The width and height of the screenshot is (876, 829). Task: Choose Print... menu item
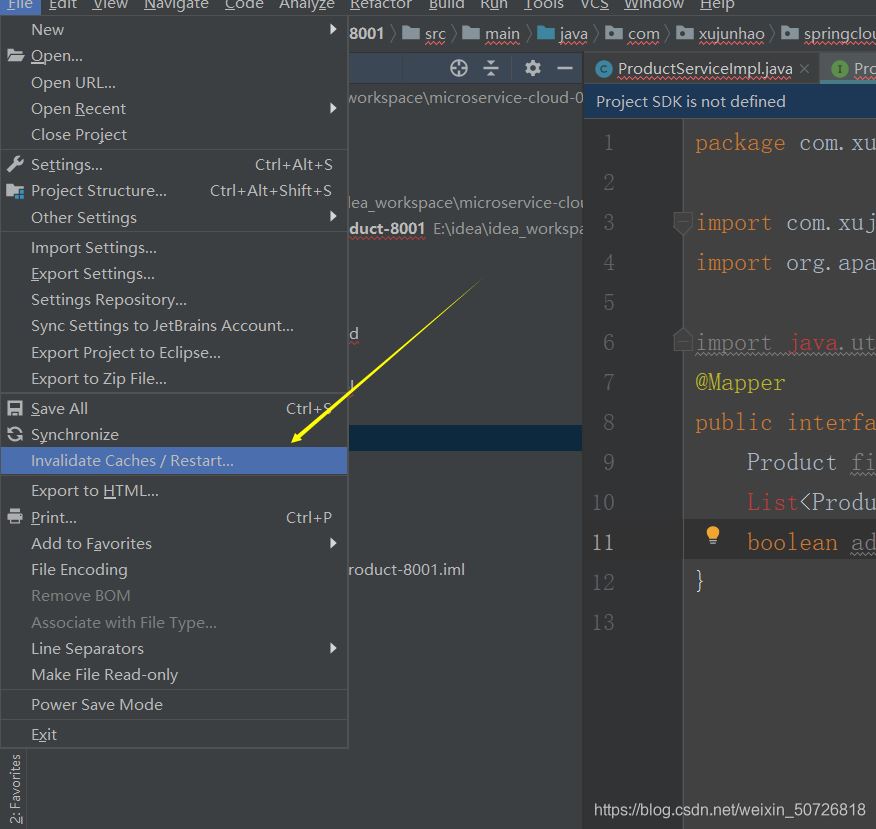coord(174,517)
